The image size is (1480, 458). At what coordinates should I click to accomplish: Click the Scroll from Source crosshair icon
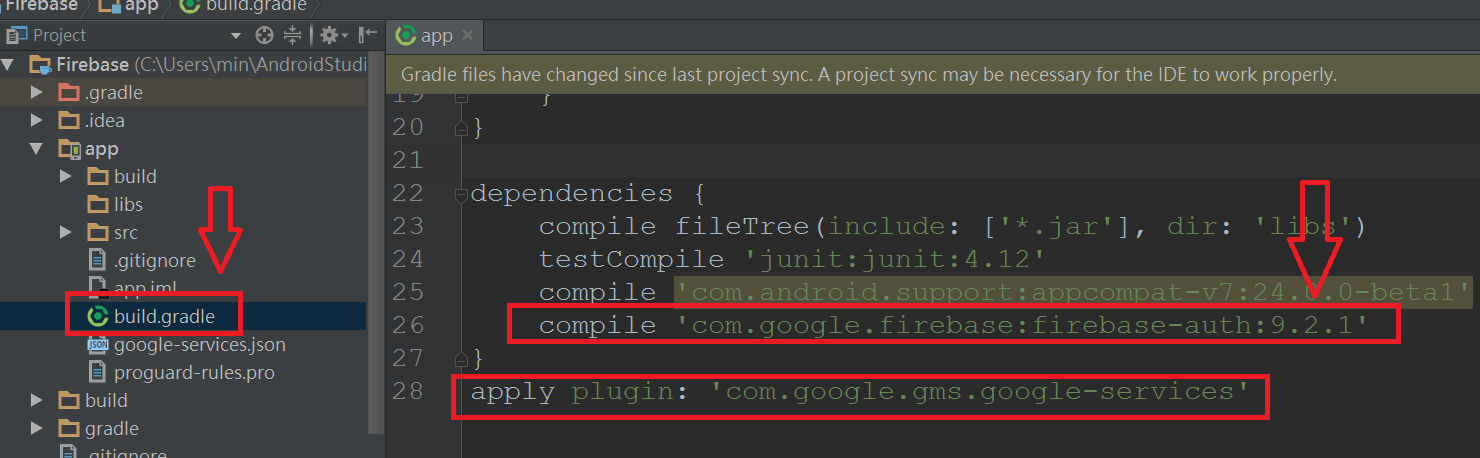264,35
